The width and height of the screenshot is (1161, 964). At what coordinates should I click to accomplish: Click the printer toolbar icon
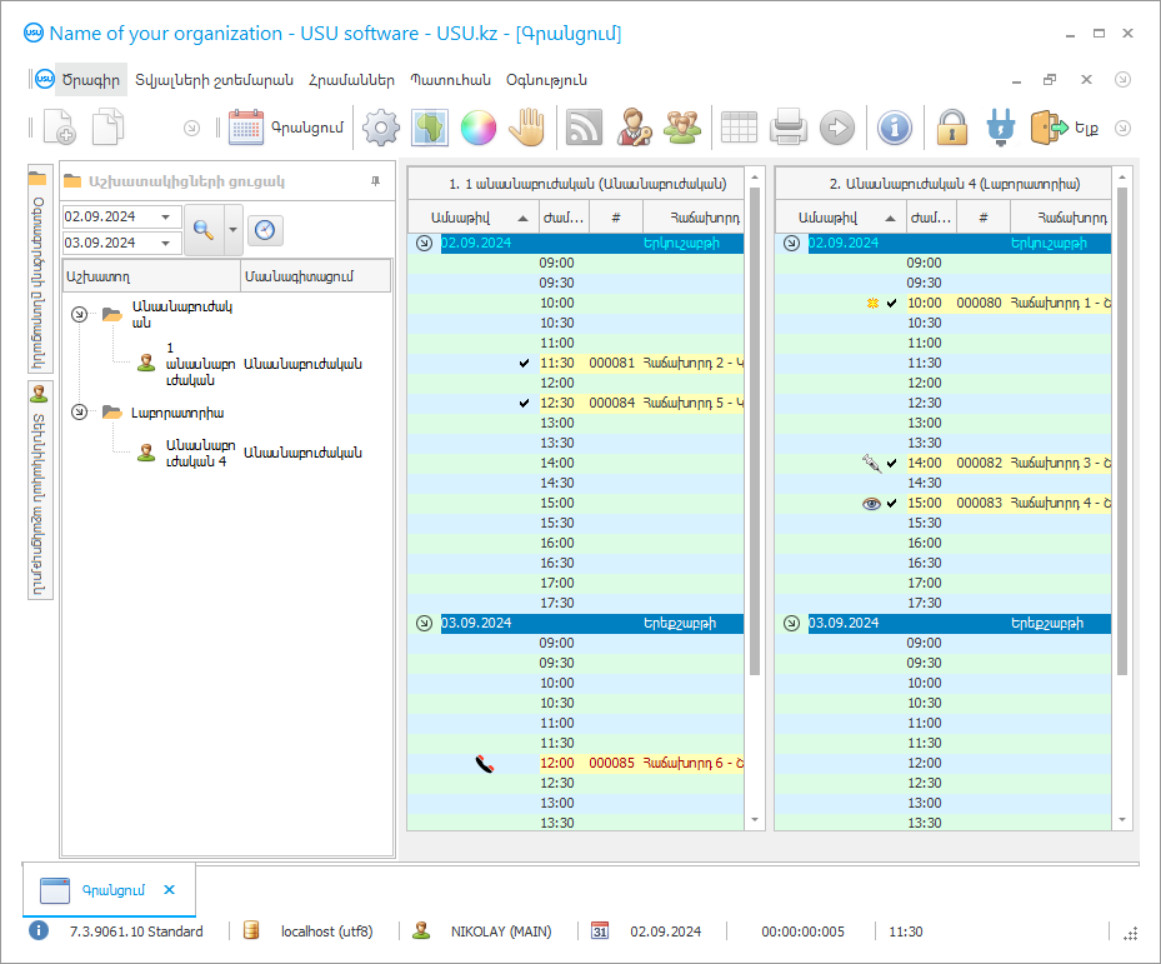(788, 128)
